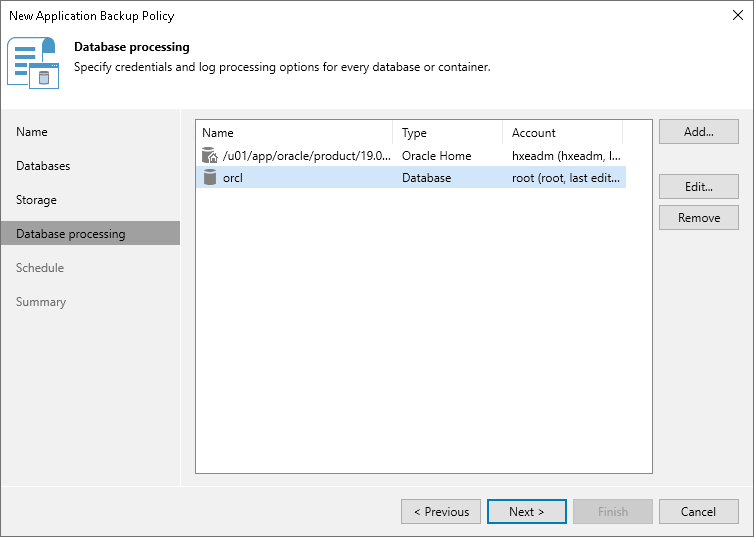Screen dimensions: 754x537
Task: Open the Databases wizard step
Action: click(x=43, y=166)
